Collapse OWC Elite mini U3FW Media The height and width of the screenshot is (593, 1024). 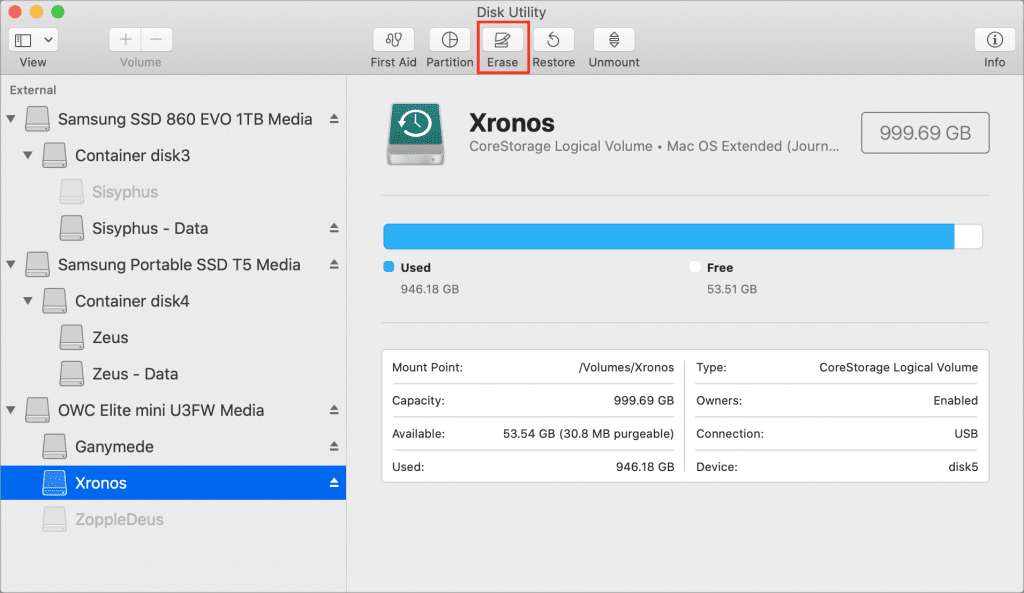[11, 410]
